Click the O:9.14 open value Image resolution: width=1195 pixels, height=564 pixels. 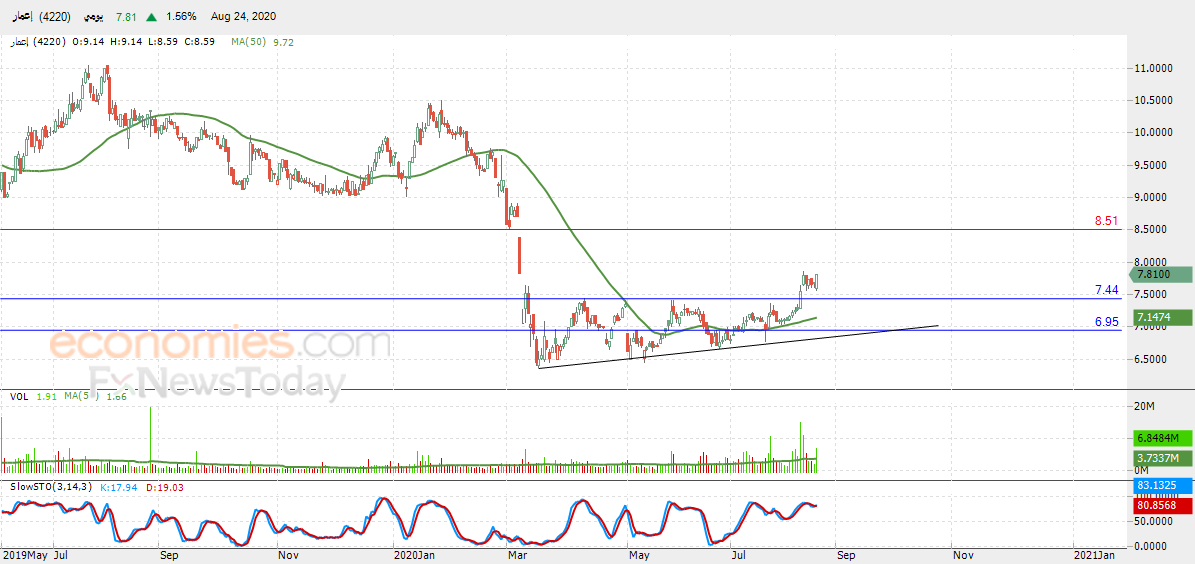coord(87,42)
